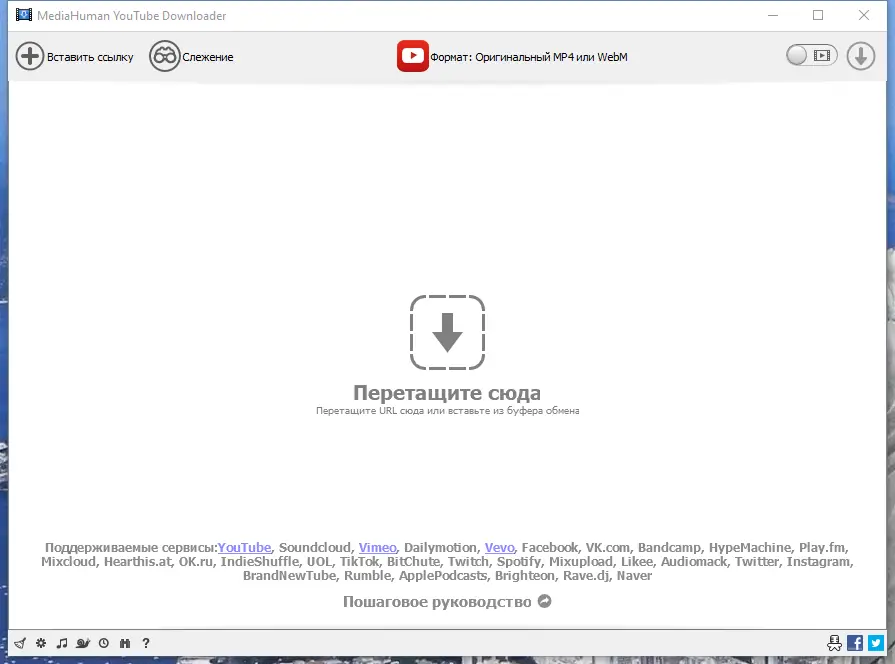Click the Dailymotion text in services list
895x664 pixels.
440,548
